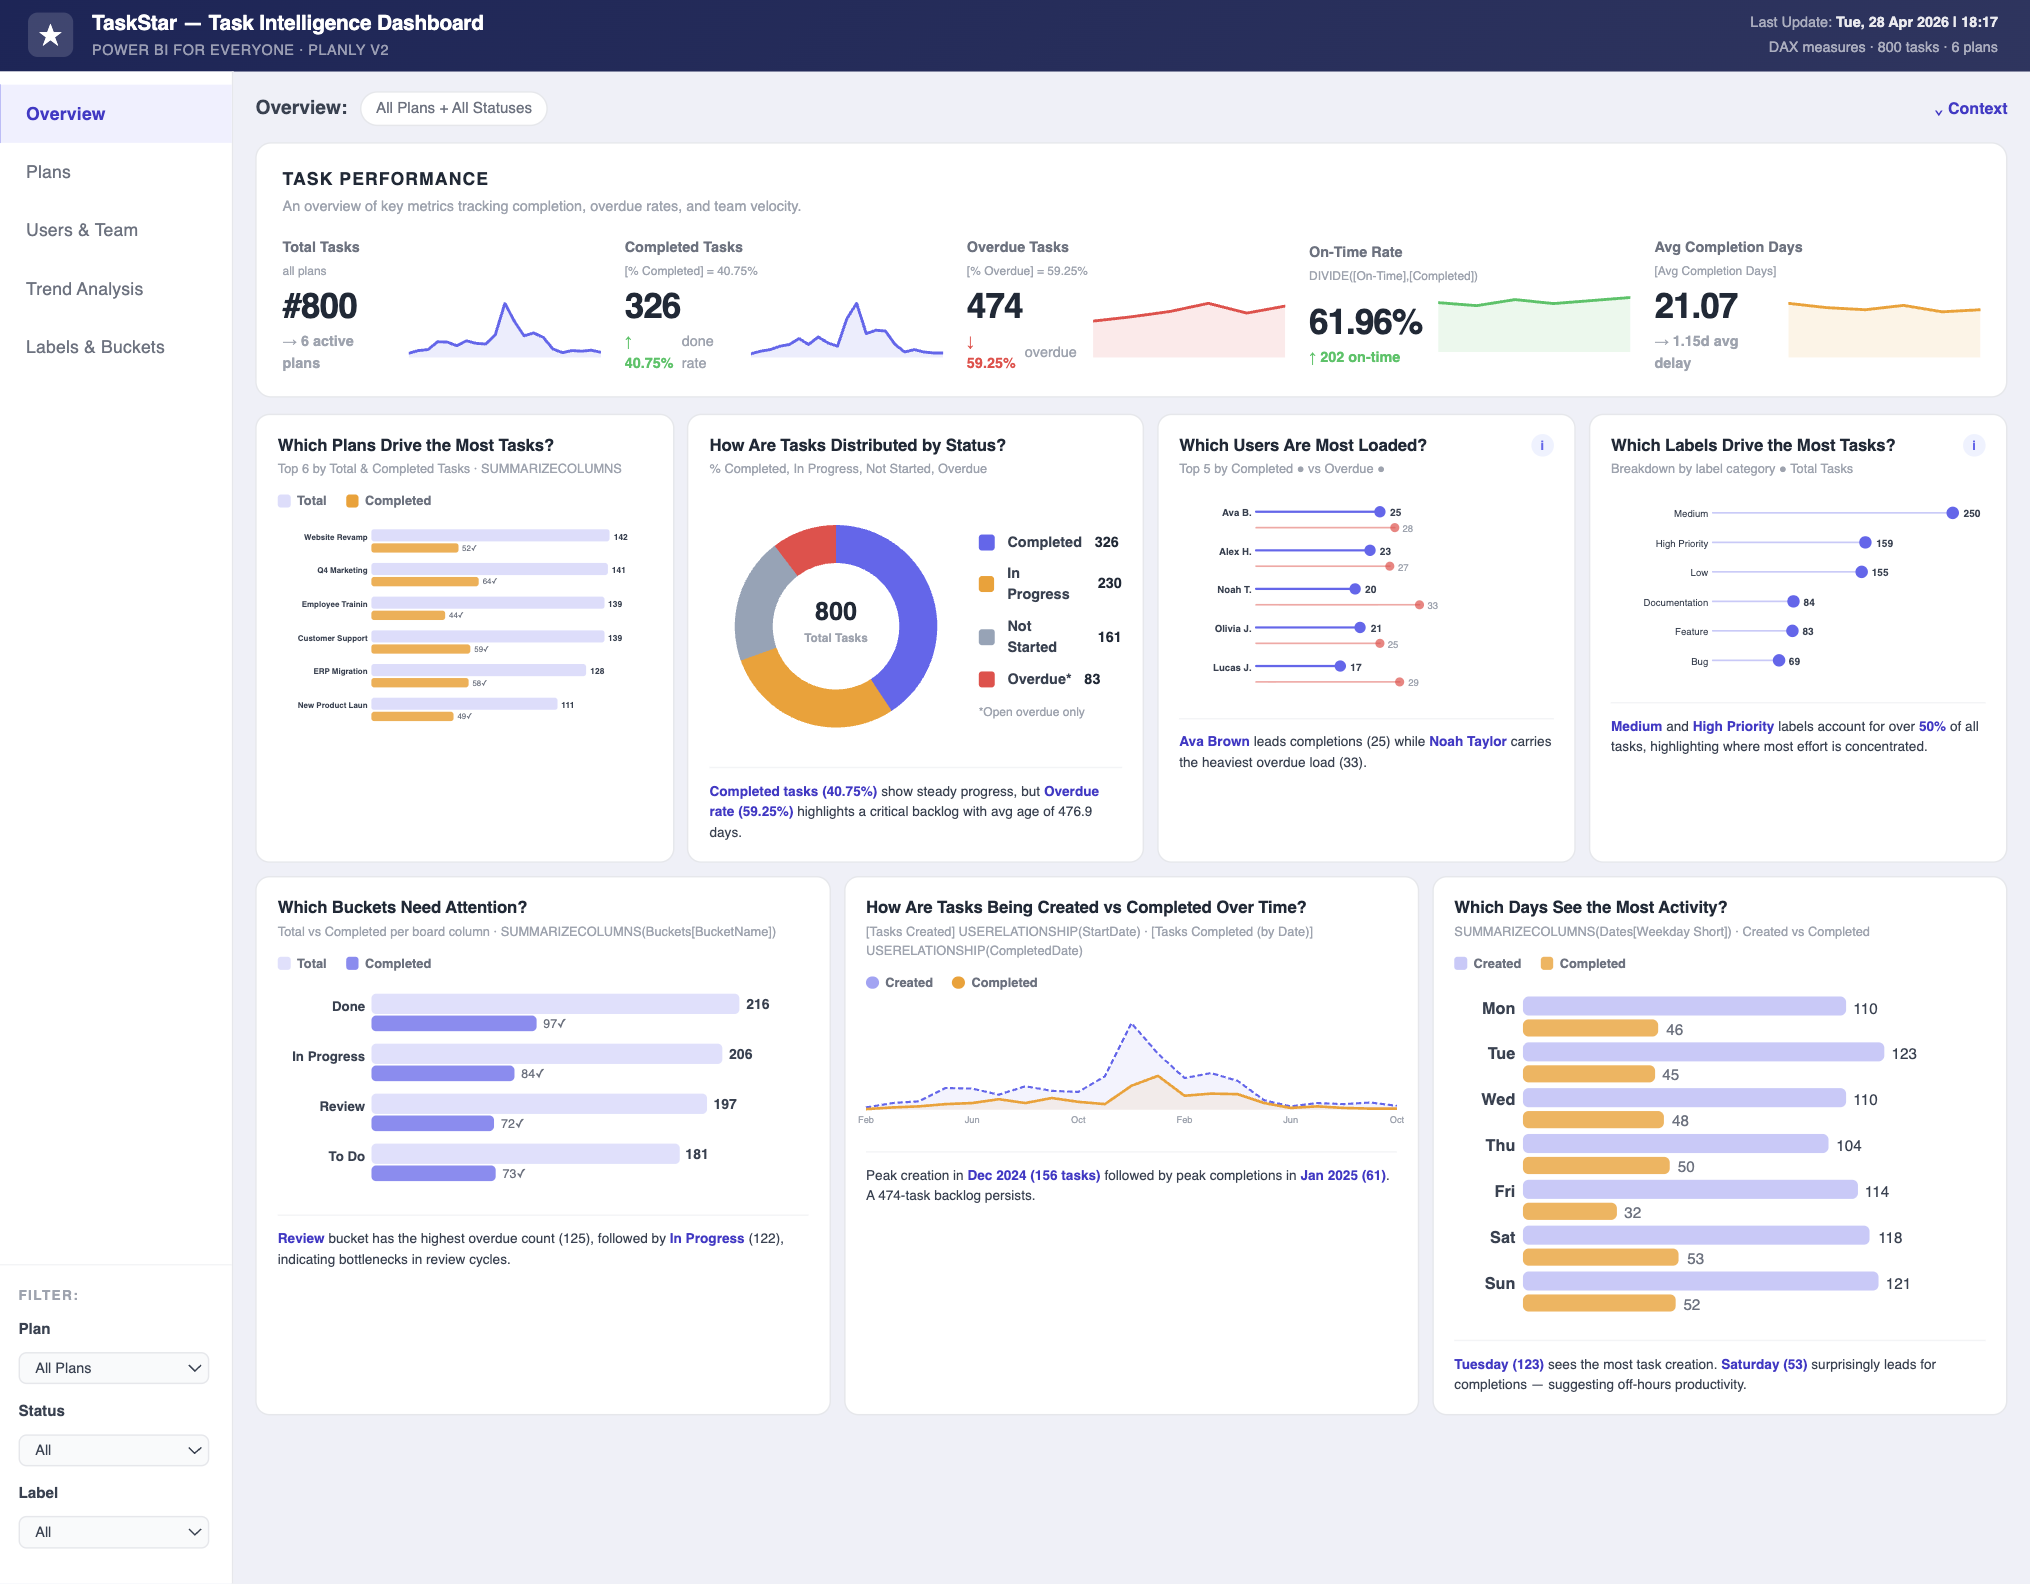Switch to Trend Analysis view
This screenshot has height=1588, width=2030.
(x=116, y=289)
